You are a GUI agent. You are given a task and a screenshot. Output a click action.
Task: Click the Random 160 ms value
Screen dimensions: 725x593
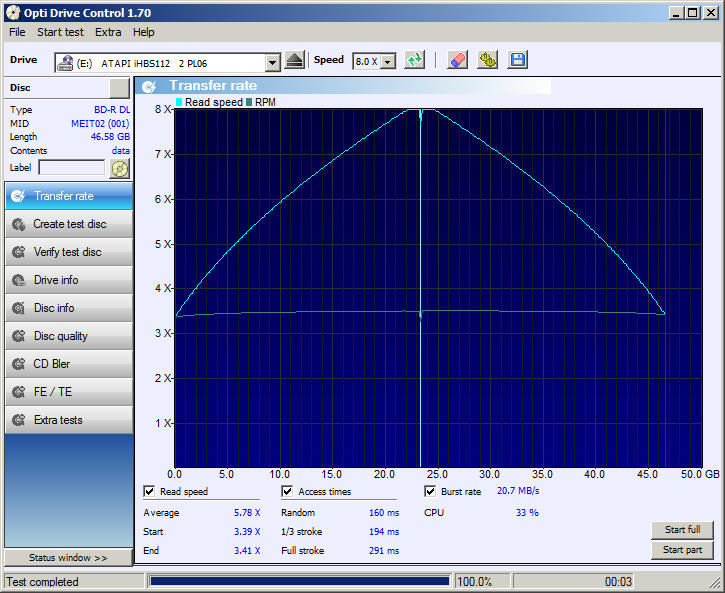[384, 513]
